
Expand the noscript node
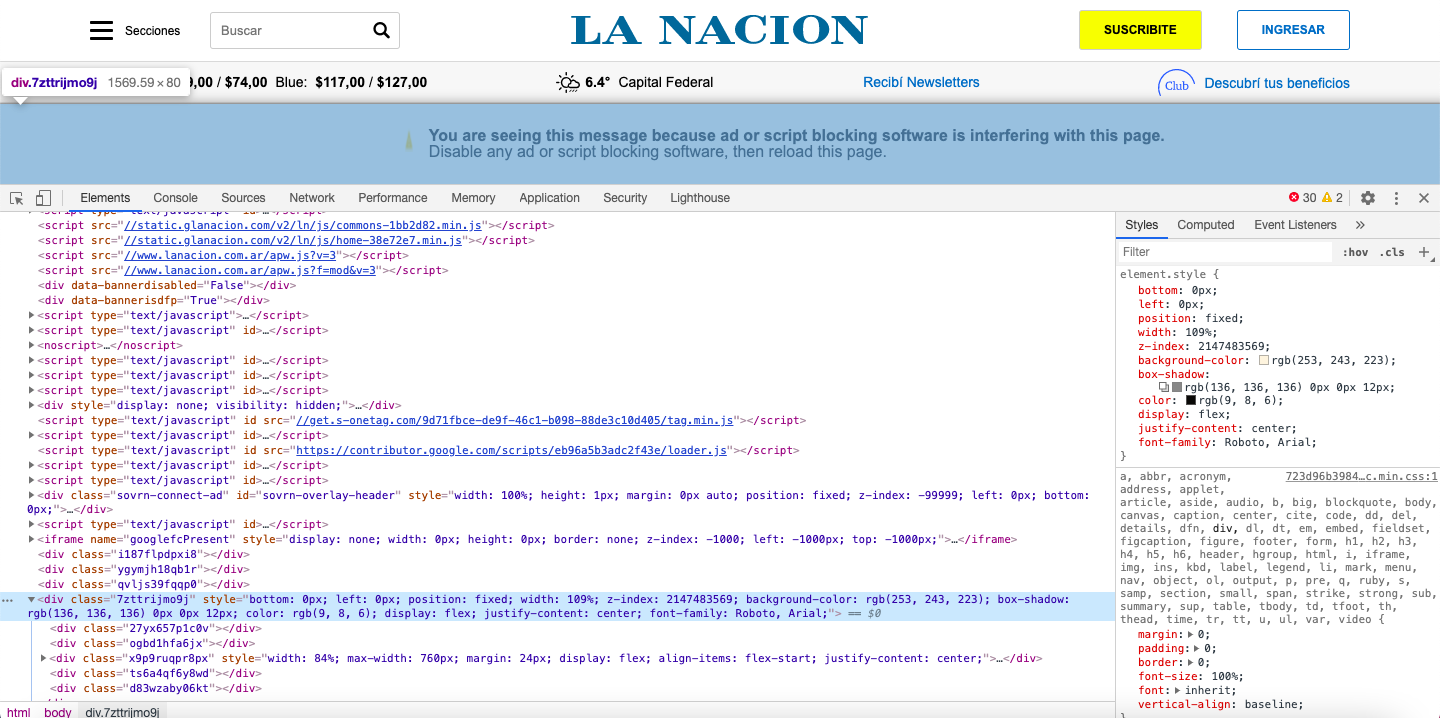coord(33,345)
